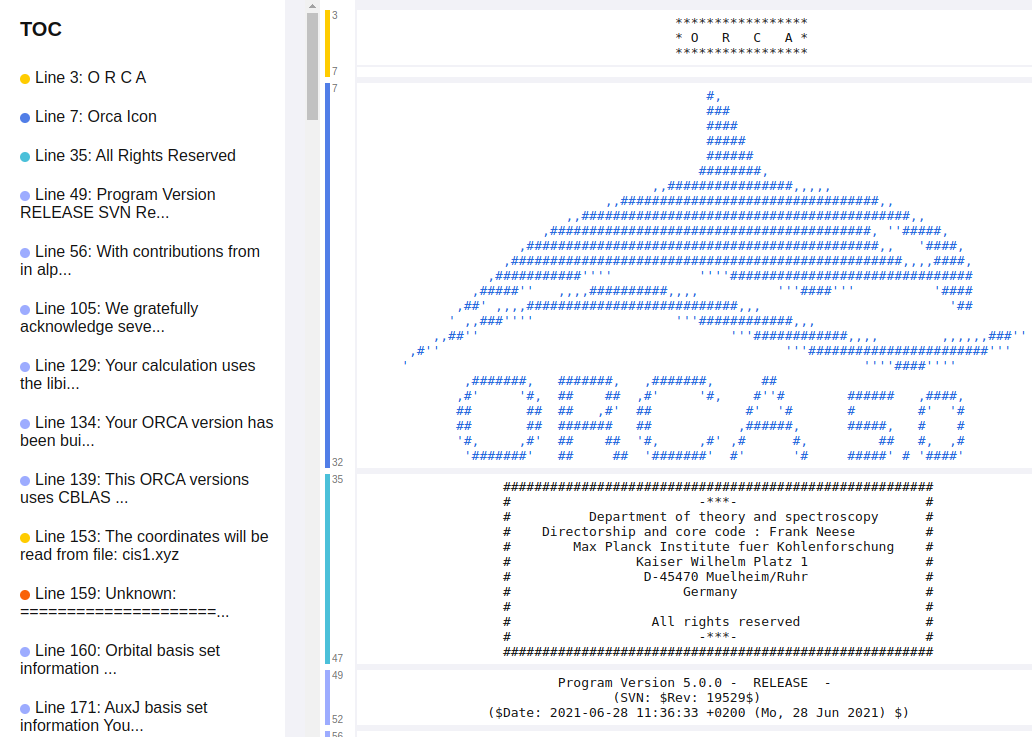Viewport: 1032px width, 737px height.
Task: Go to Line 139: This ORCA versions entry
Action: 135,488
